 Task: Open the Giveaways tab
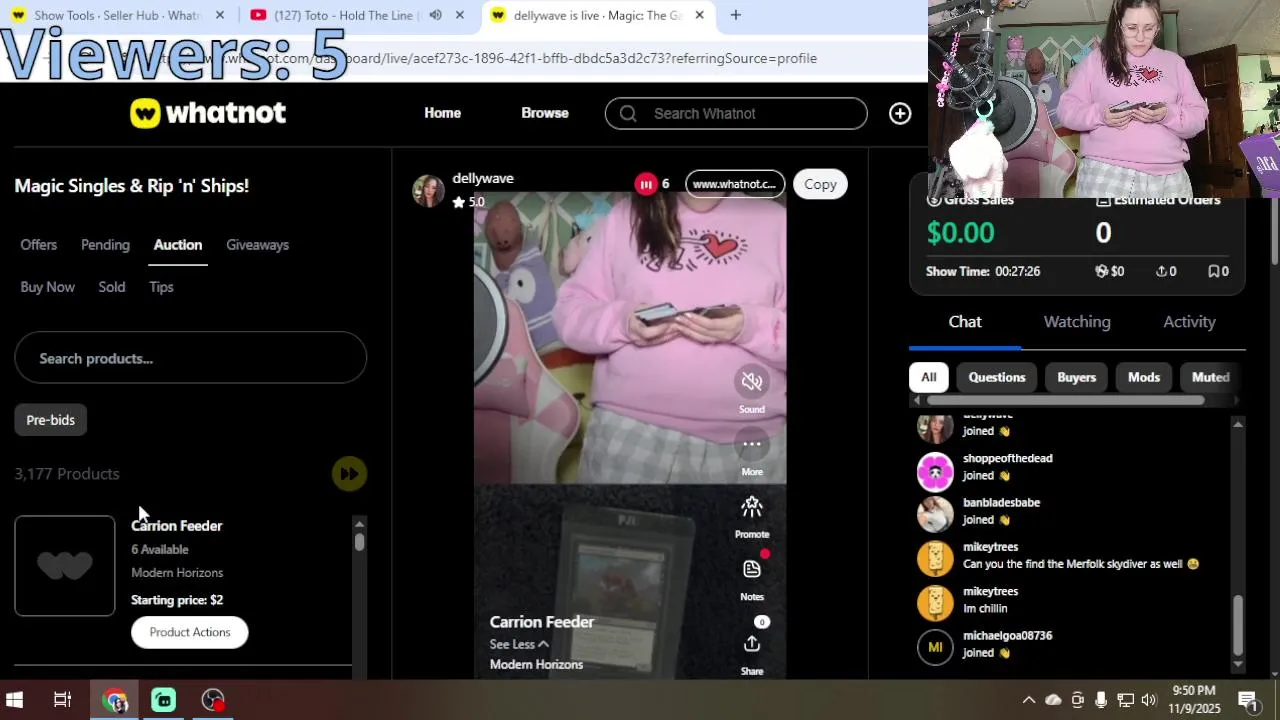(257, 245)
